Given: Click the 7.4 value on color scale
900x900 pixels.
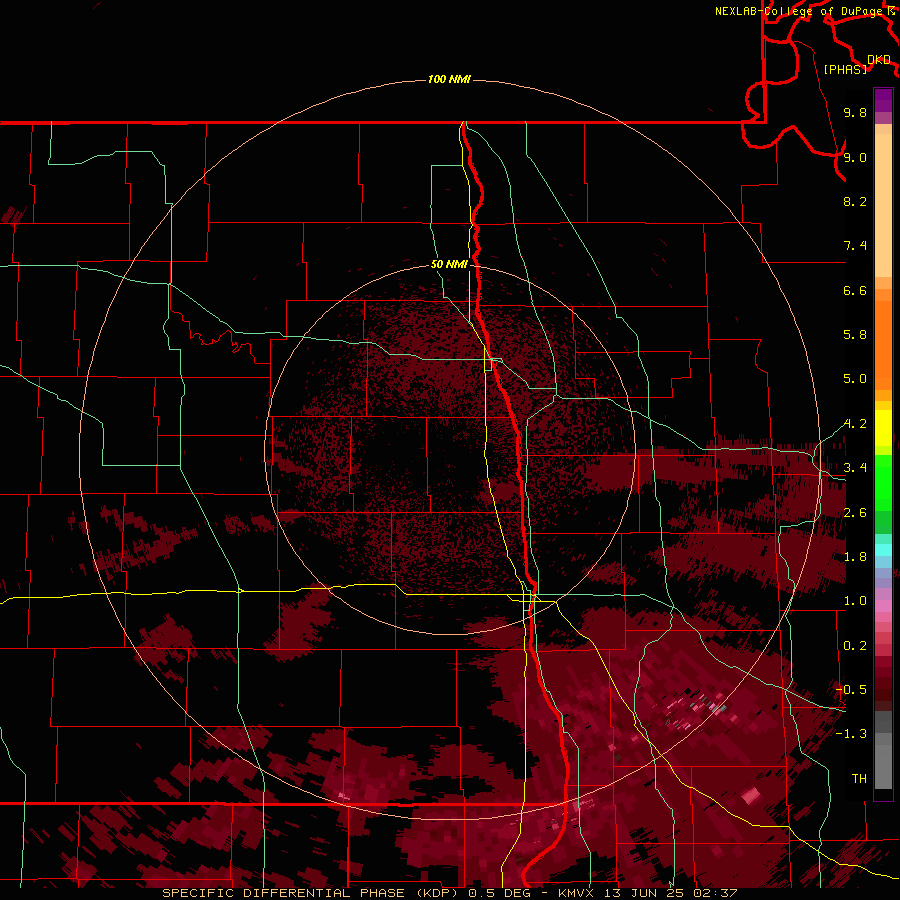Looking at the screenshot, I should point(855,246).
